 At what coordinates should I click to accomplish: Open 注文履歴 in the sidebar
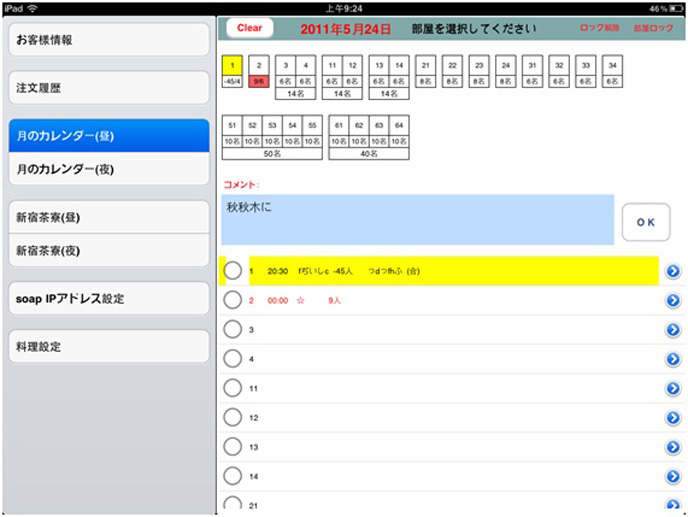pyautogui.click(x=108, y=88)
